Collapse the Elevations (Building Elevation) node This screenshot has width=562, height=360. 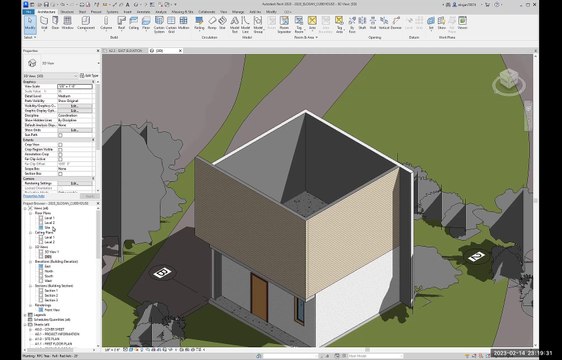[31, 262]
